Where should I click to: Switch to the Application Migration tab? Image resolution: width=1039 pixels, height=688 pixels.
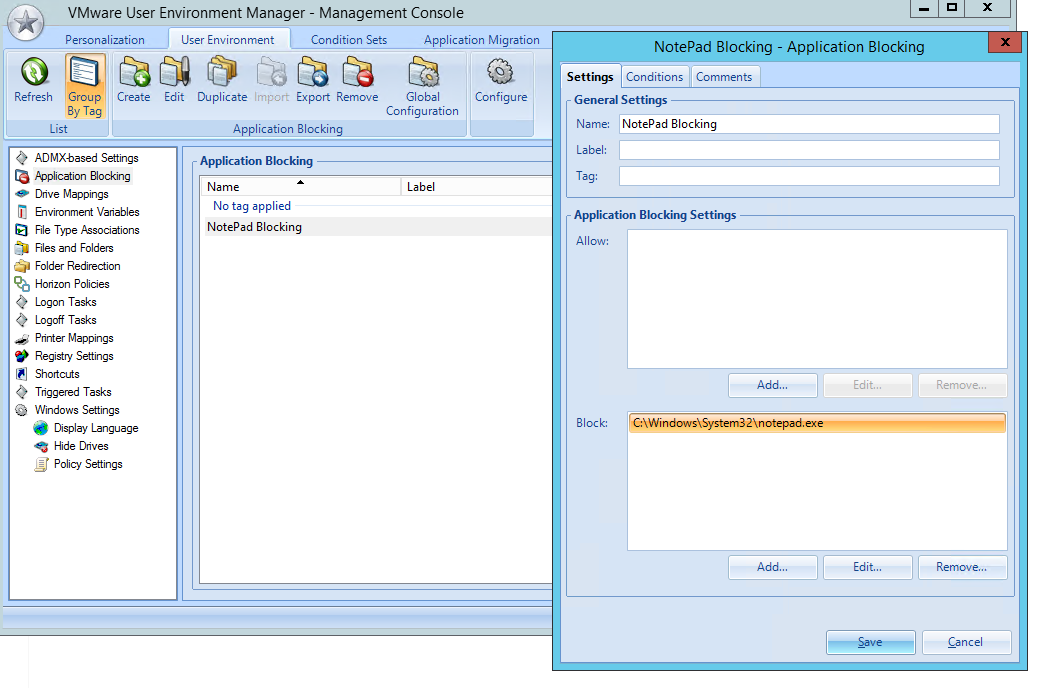(x=482, y=40)
